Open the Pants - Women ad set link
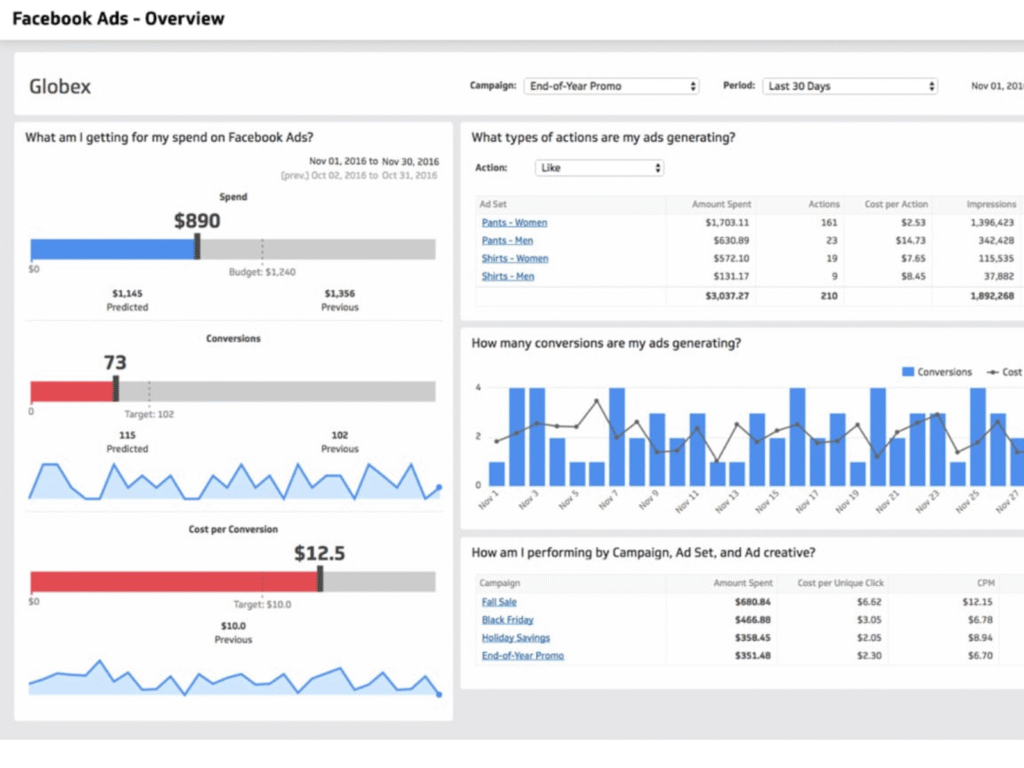 [x=514, y=223]
